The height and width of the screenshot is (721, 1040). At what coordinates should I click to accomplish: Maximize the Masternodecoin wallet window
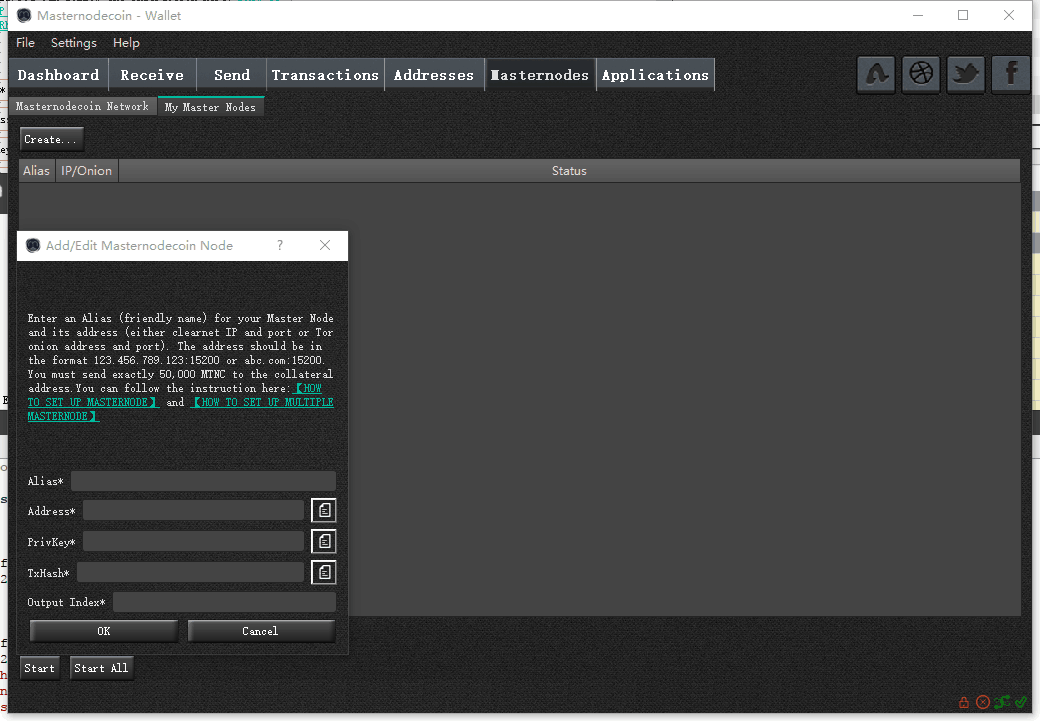(x=963, y=15)
